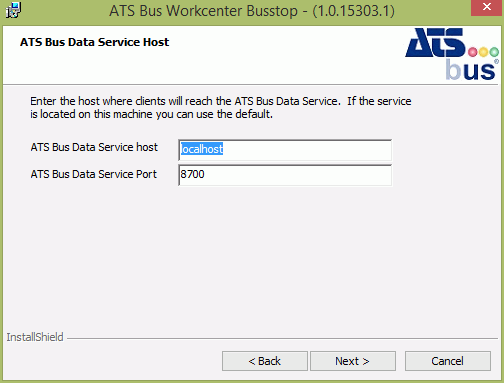Close the ATS Bus Workcenter Busstop installer
Viewport: 504px width, 383px height.
[x=487, y=7]
